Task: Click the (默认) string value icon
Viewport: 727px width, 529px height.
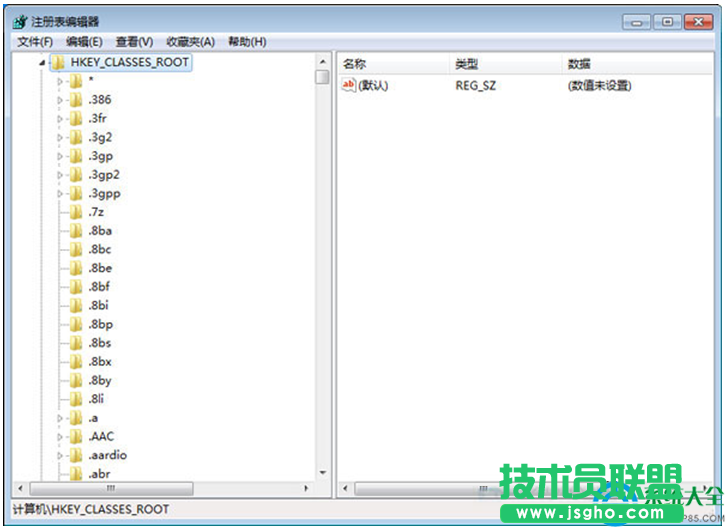Action: click(x=349, y=86)
